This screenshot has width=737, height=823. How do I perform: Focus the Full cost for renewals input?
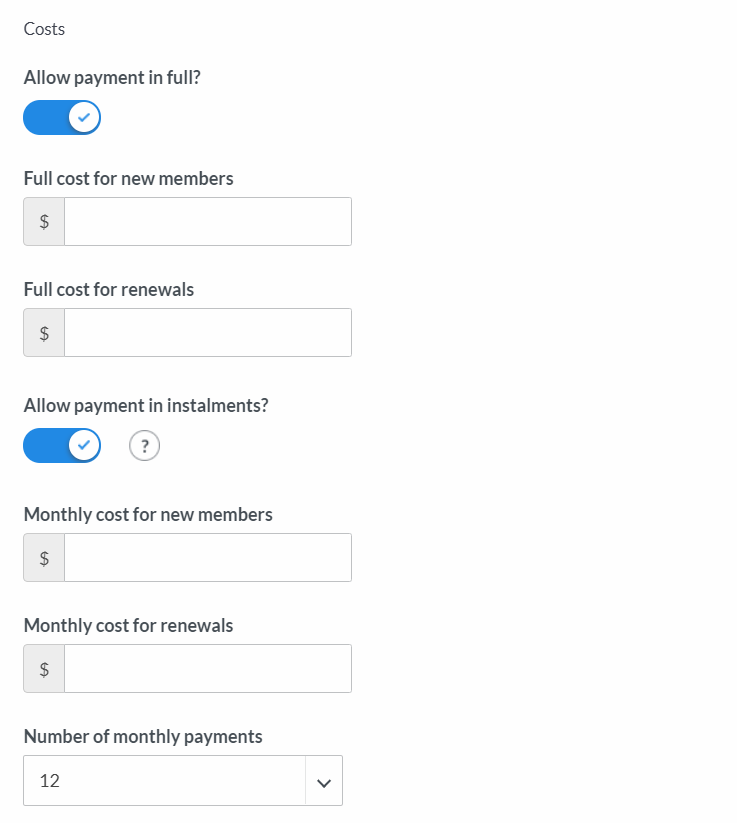coord(208,333)
